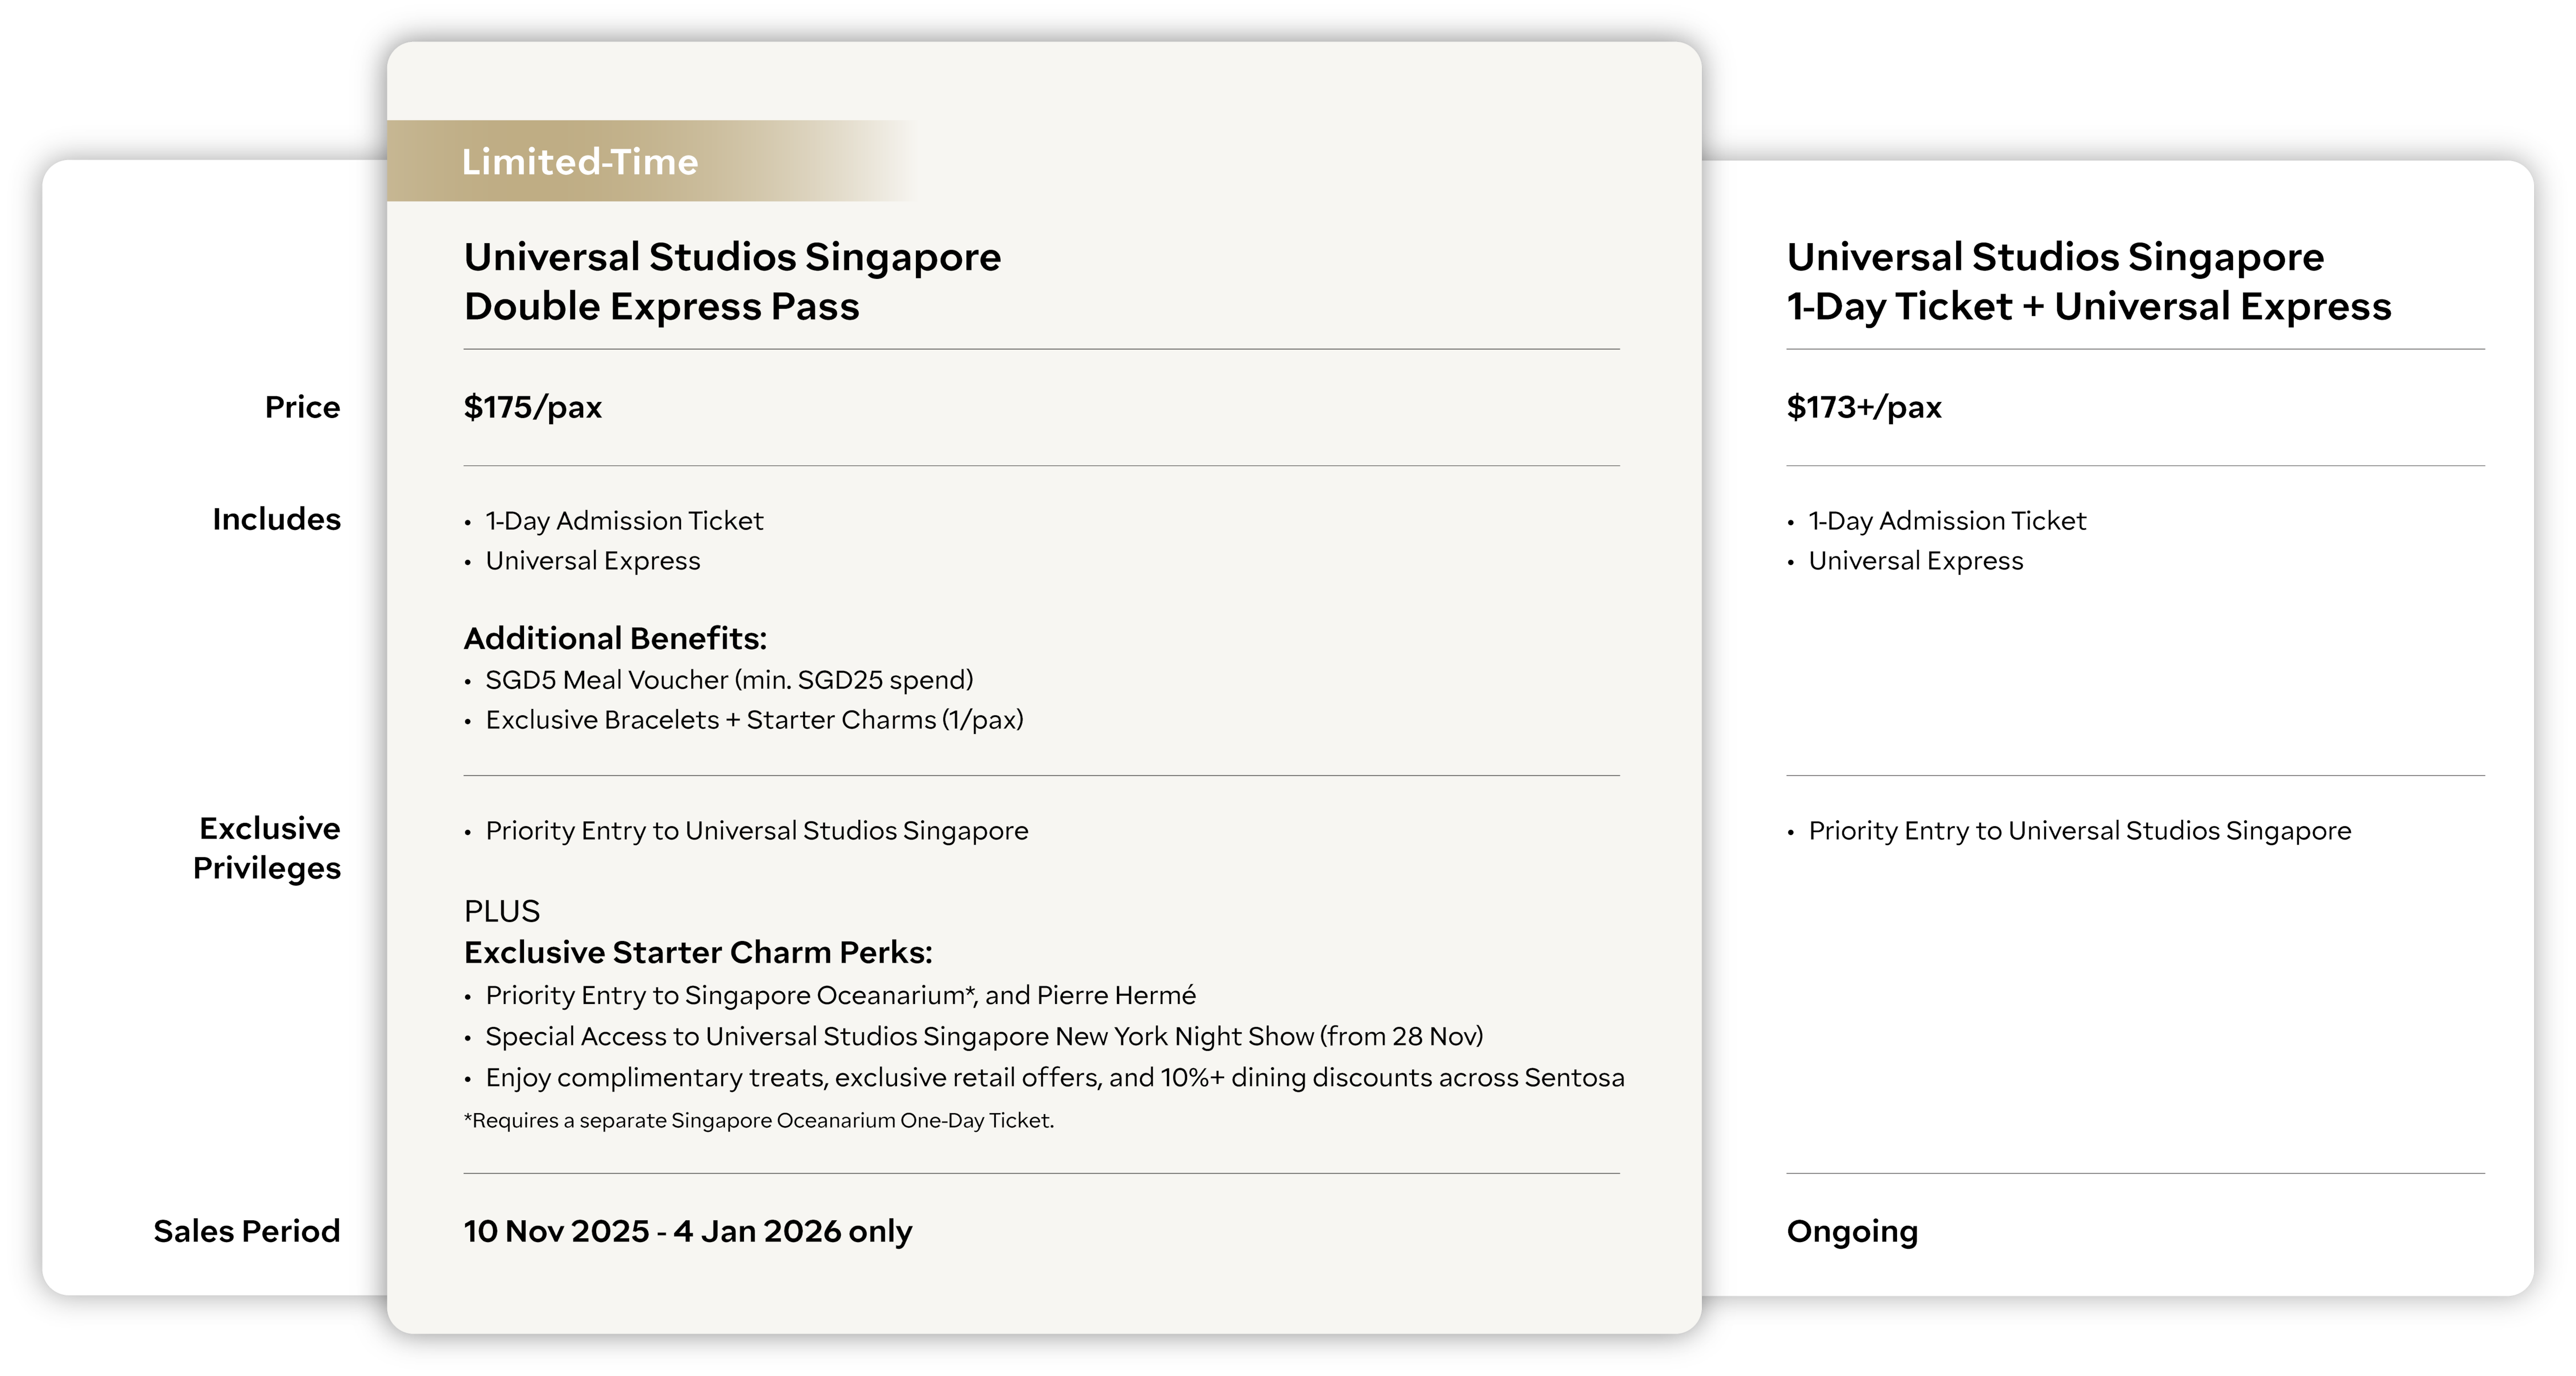The width and height of the screenshot is (2576, 1376).
Task: Click the PLUS label in middle card
Action: (502, 911)
